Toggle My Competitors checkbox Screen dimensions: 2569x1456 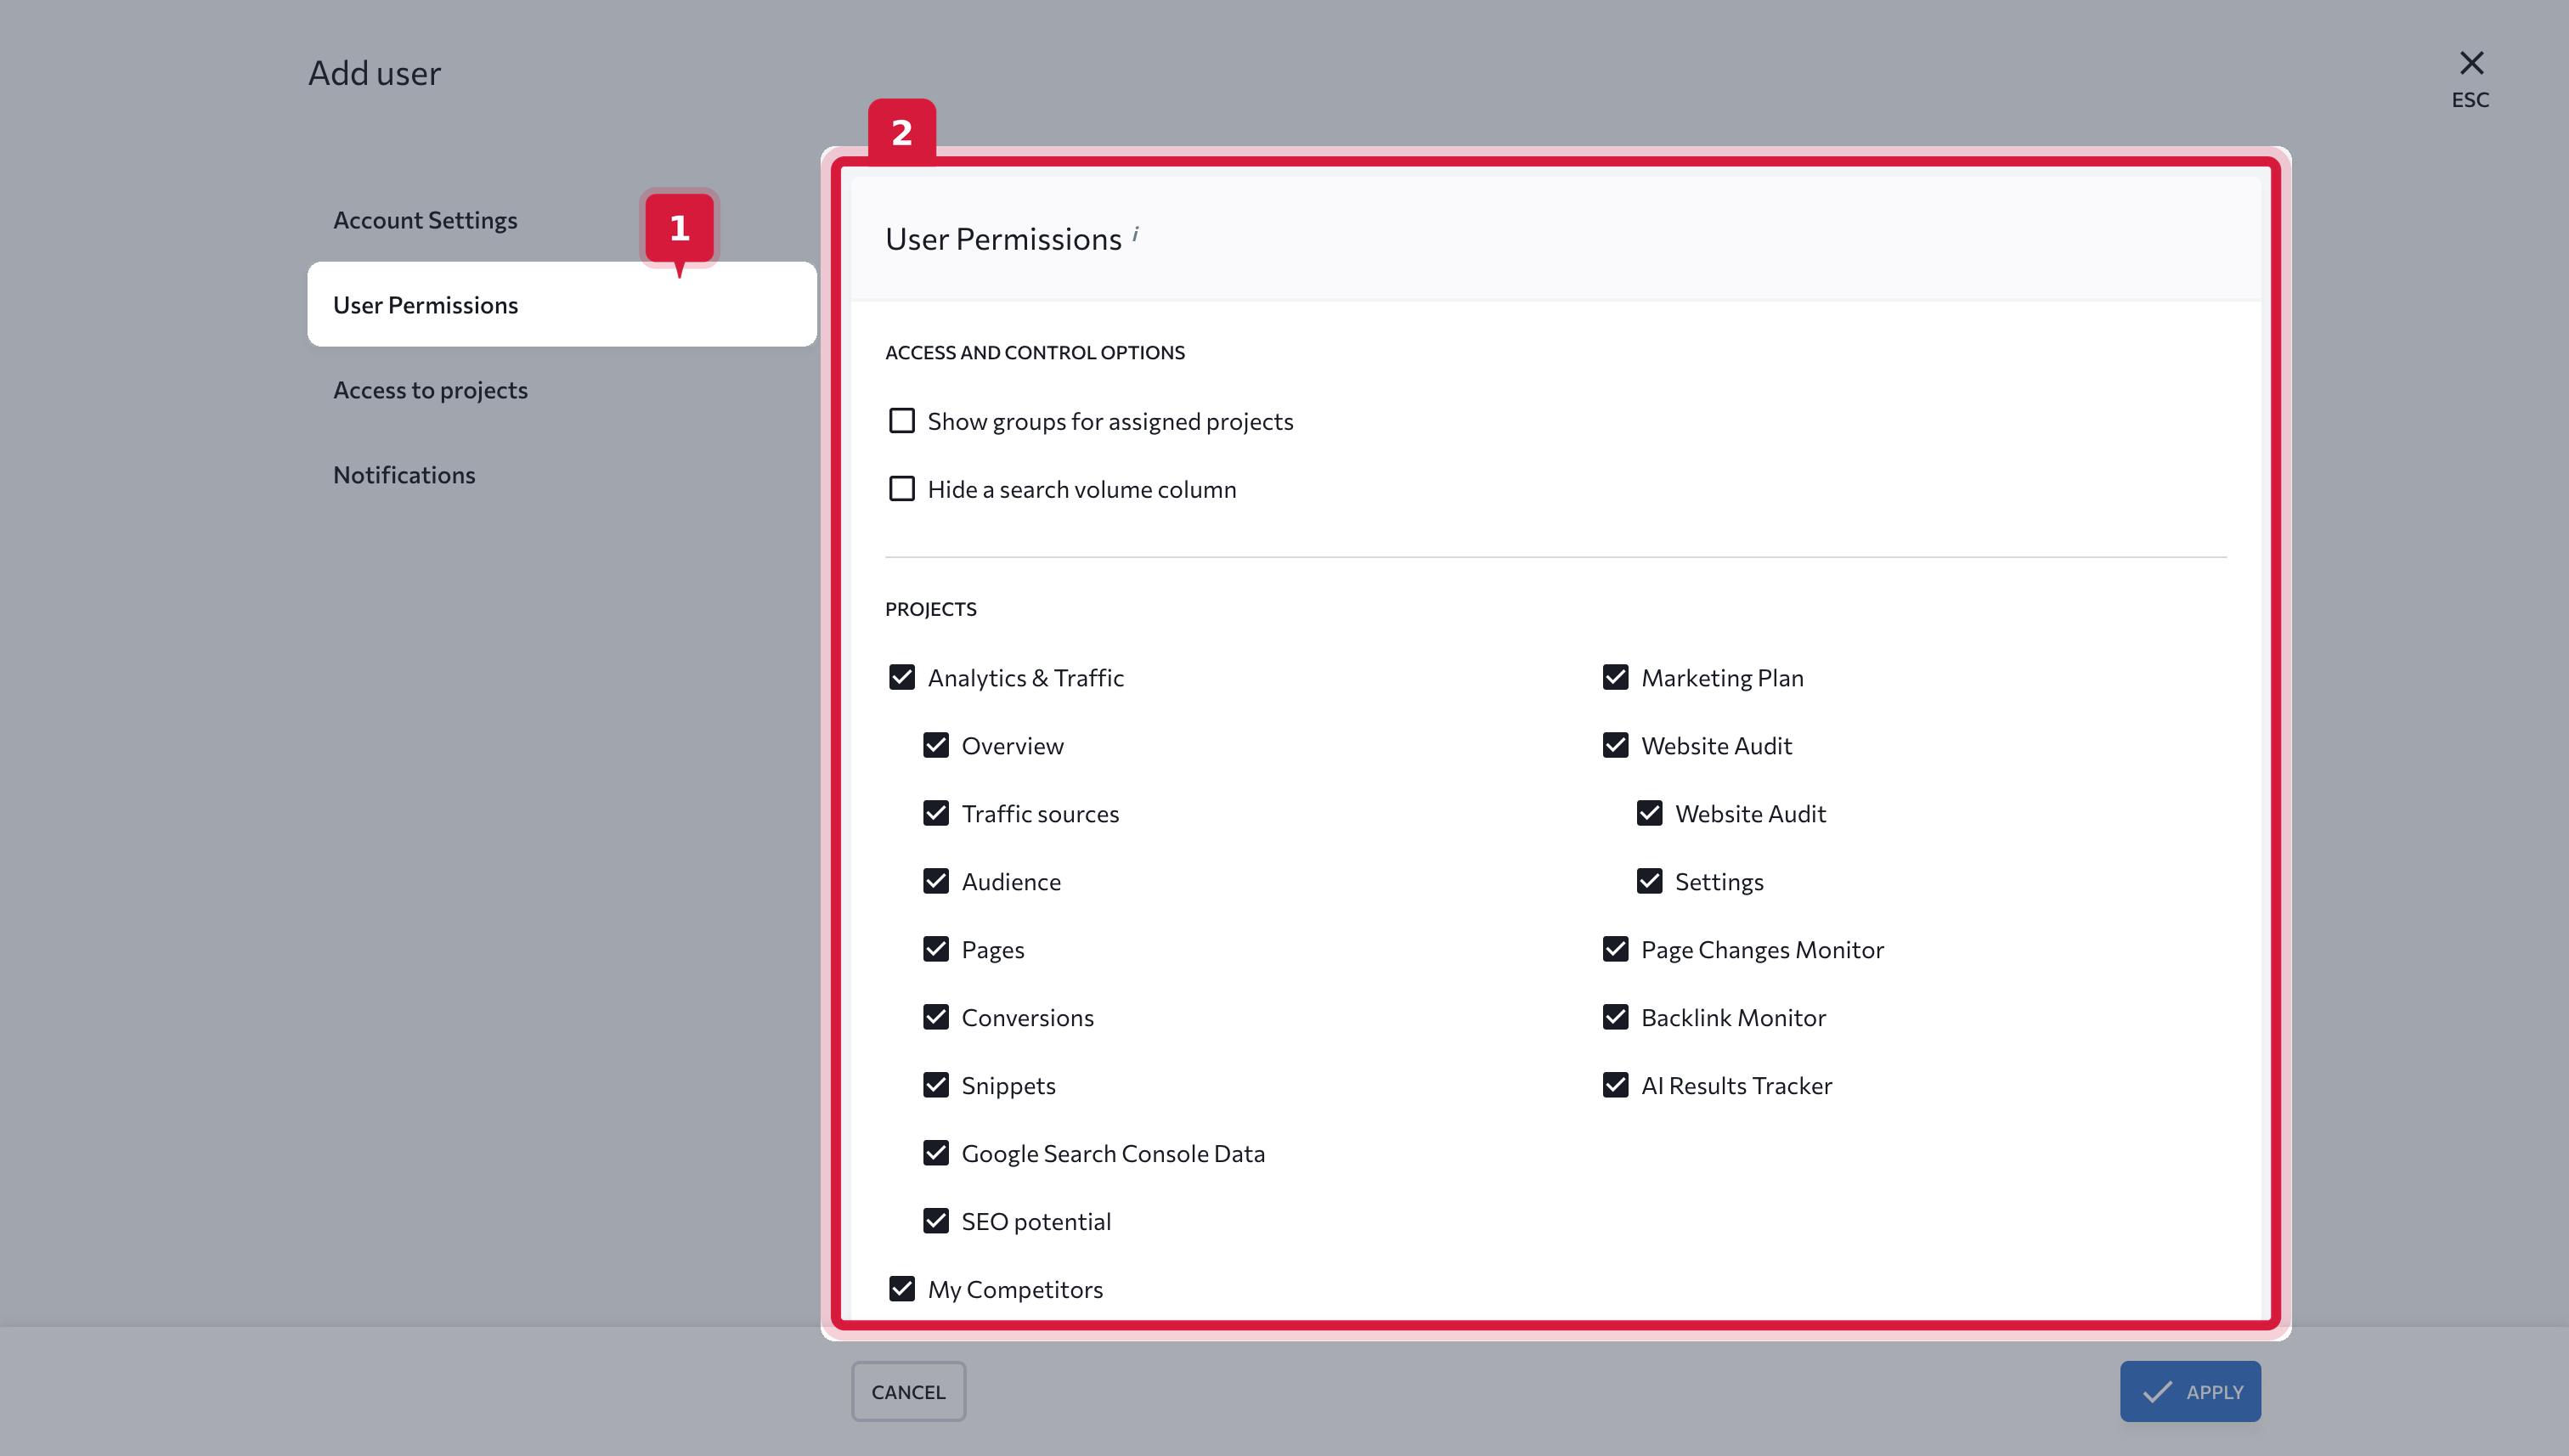pos(902,1289)
